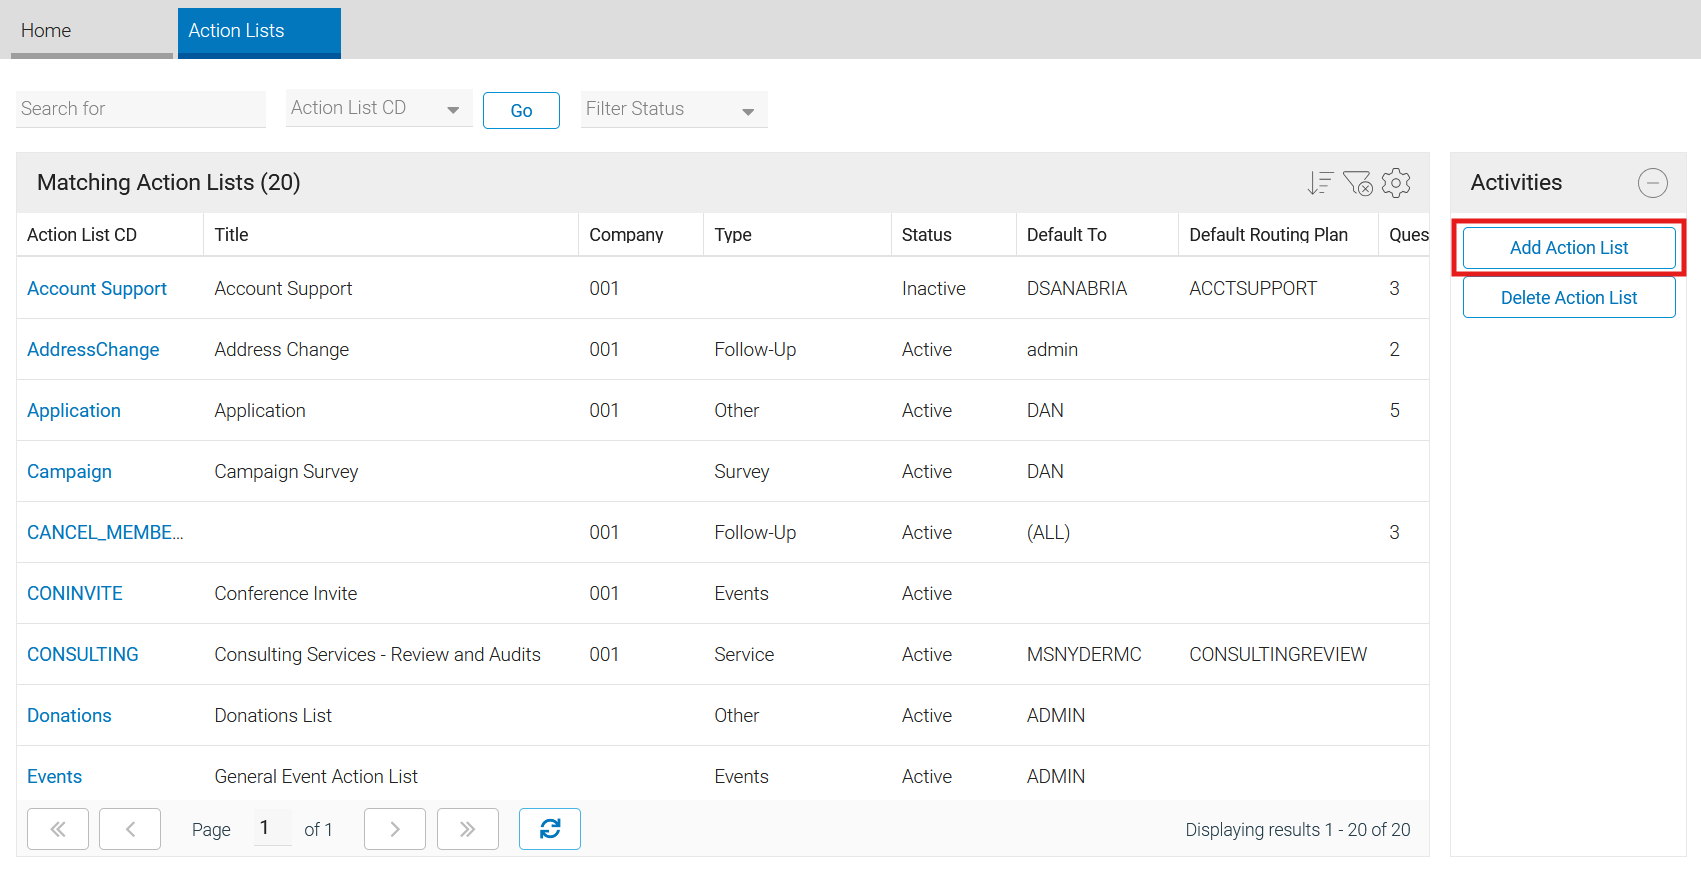Image resolution: width=1701 pixels, height=874 pixels.
Task: Go to the previous page
Action: pyautogui.click(x=130, y=829)
